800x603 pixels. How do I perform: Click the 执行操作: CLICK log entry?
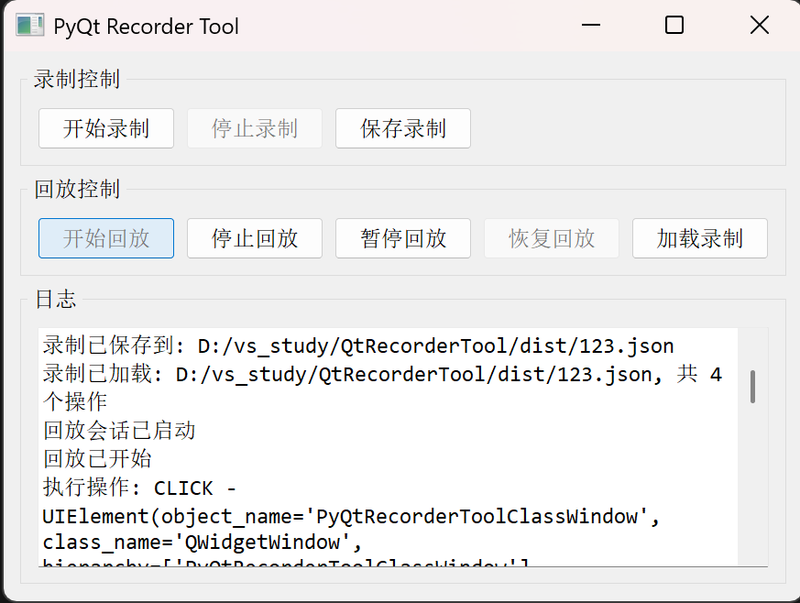point(139,488)
